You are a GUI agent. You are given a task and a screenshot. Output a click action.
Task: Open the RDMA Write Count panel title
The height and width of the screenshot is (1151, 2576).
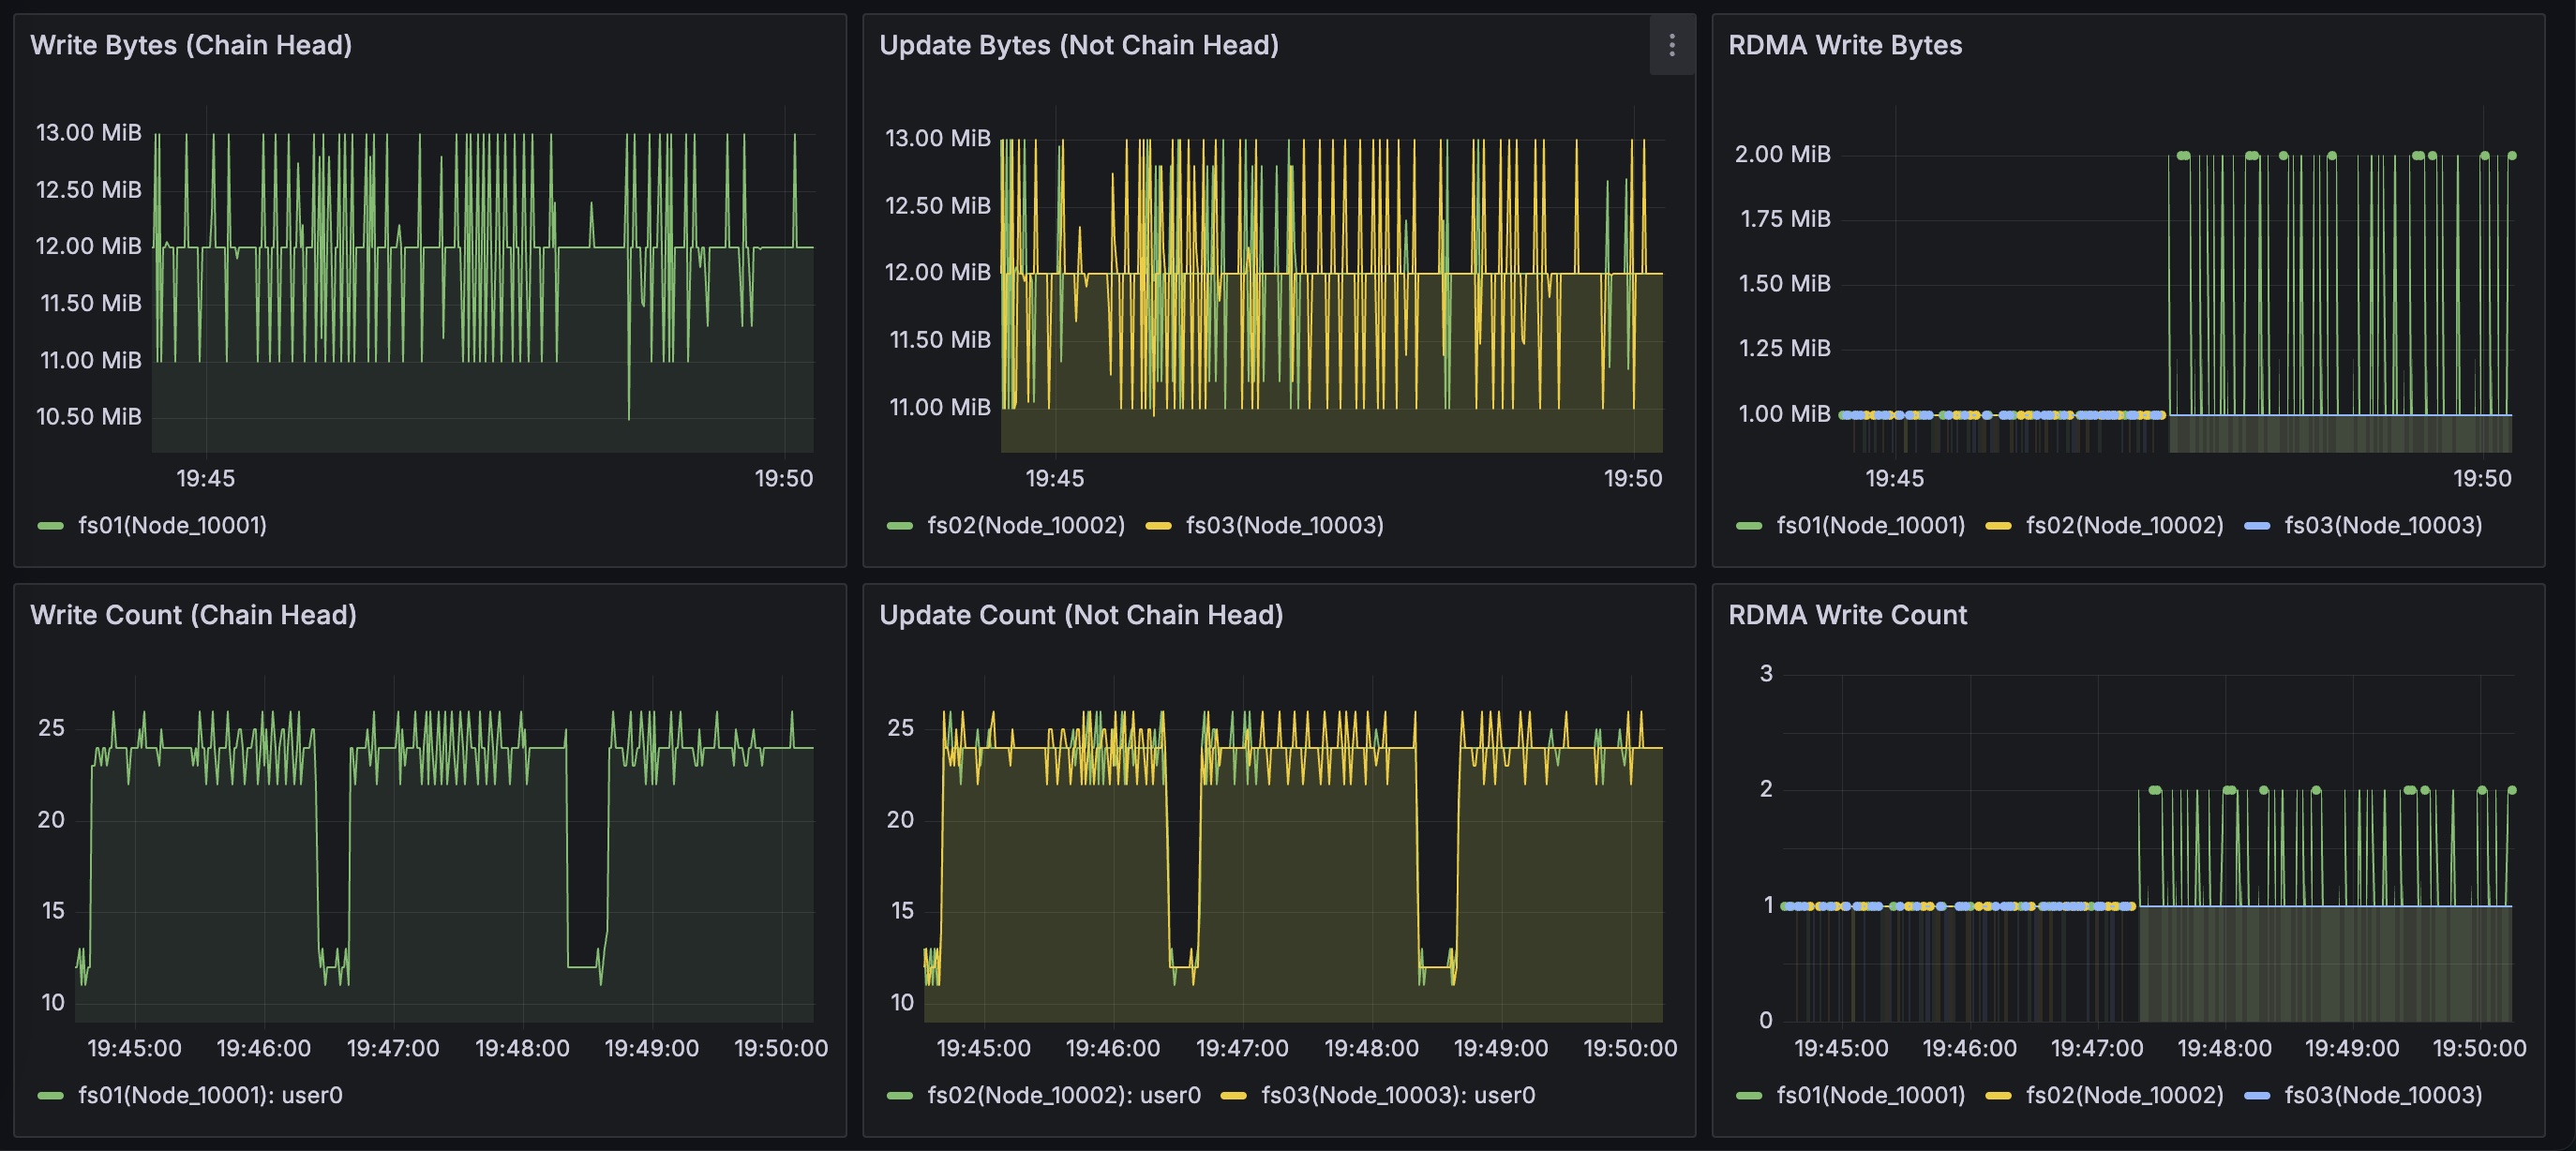1847,615
